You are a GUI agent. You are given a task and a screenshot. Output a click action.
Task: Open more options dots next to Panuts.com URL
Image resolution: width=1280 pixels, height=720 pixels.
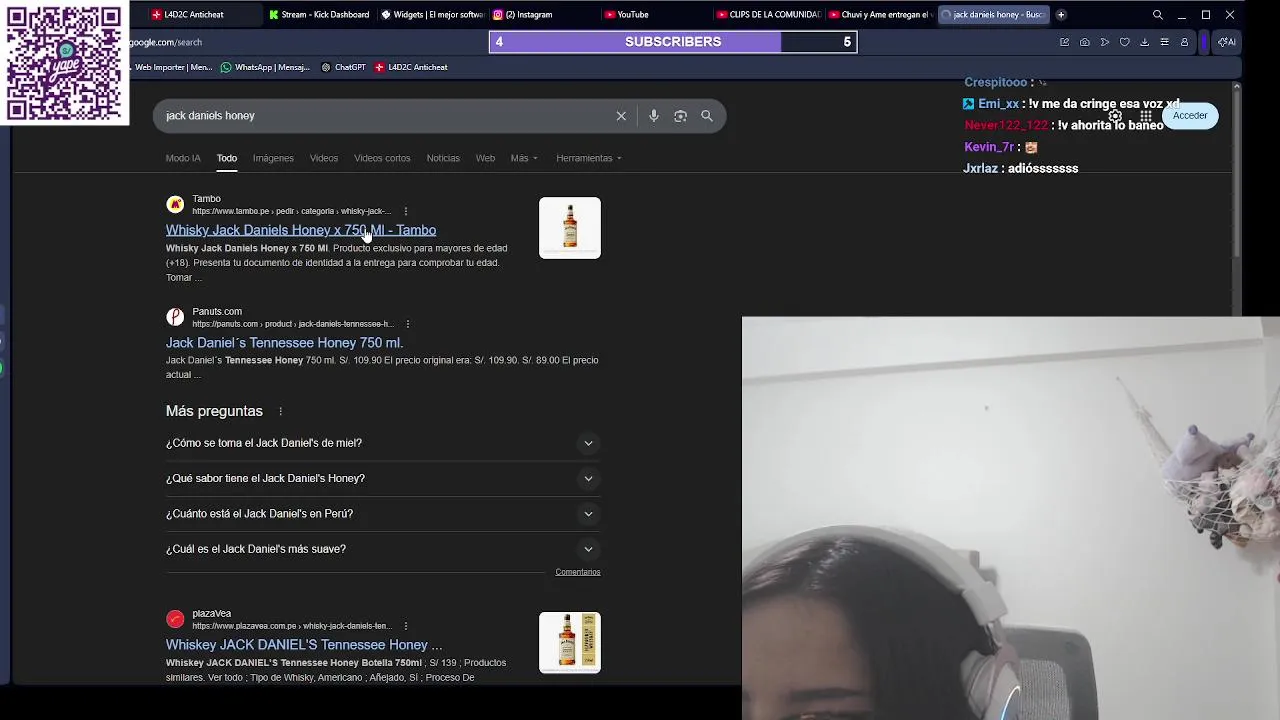407,324
